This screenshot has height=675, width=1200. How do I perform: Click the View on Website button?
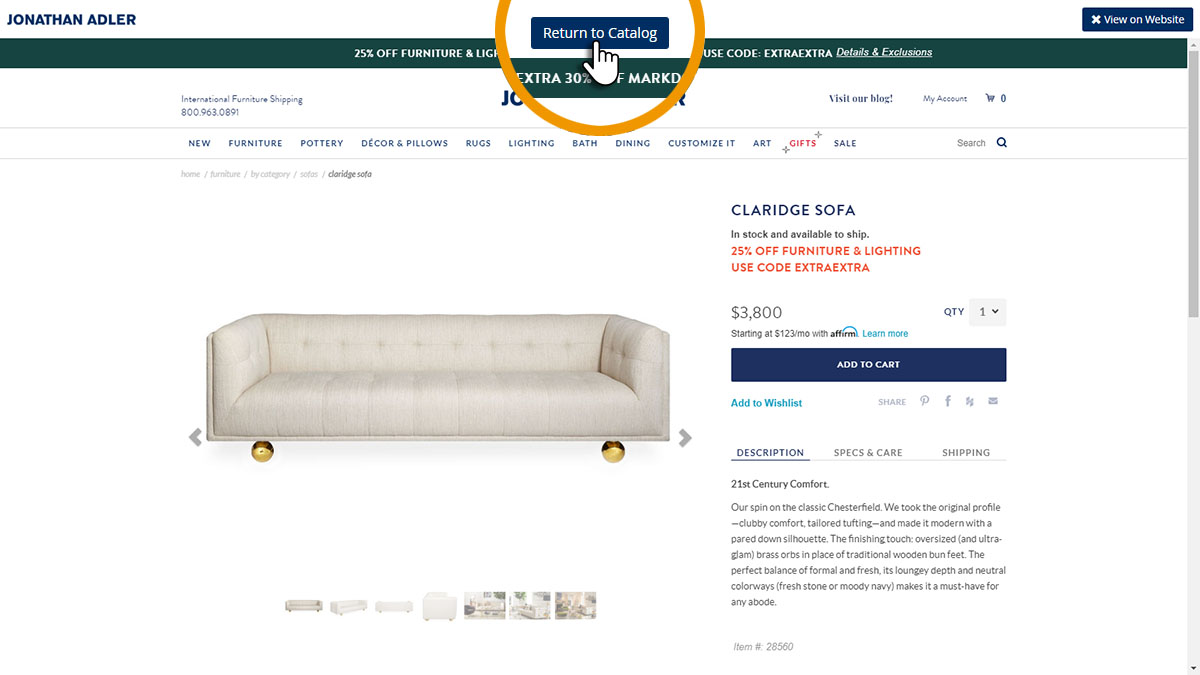point(1138,19)
